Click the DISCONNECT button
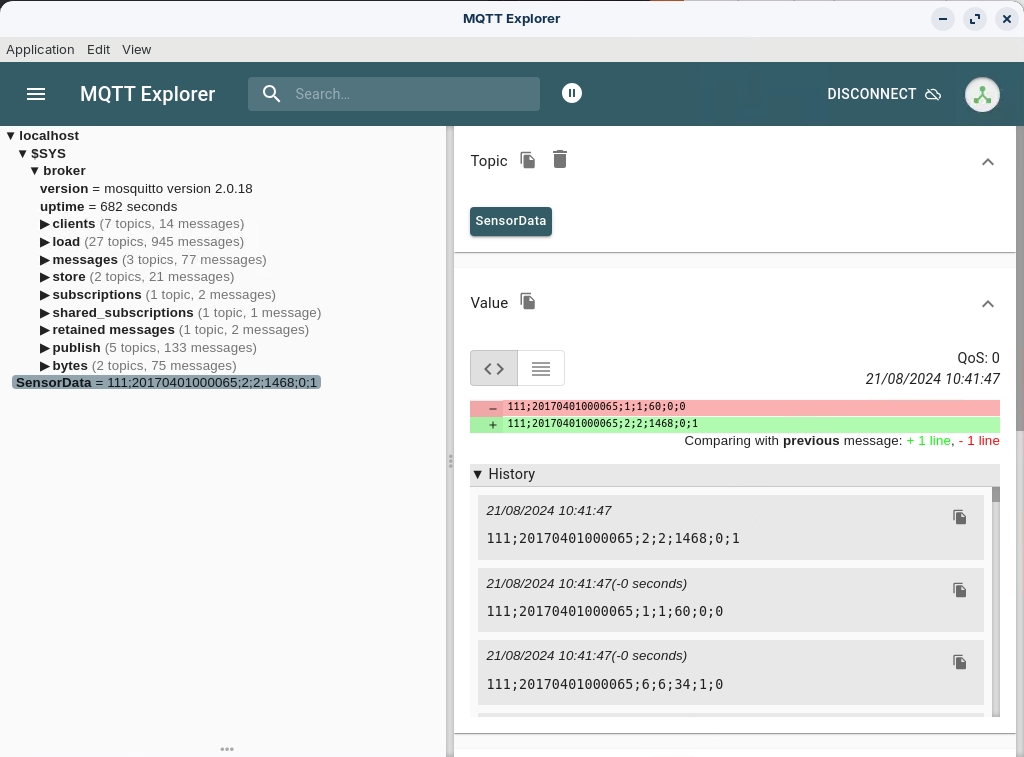 (x=884, y=94)
